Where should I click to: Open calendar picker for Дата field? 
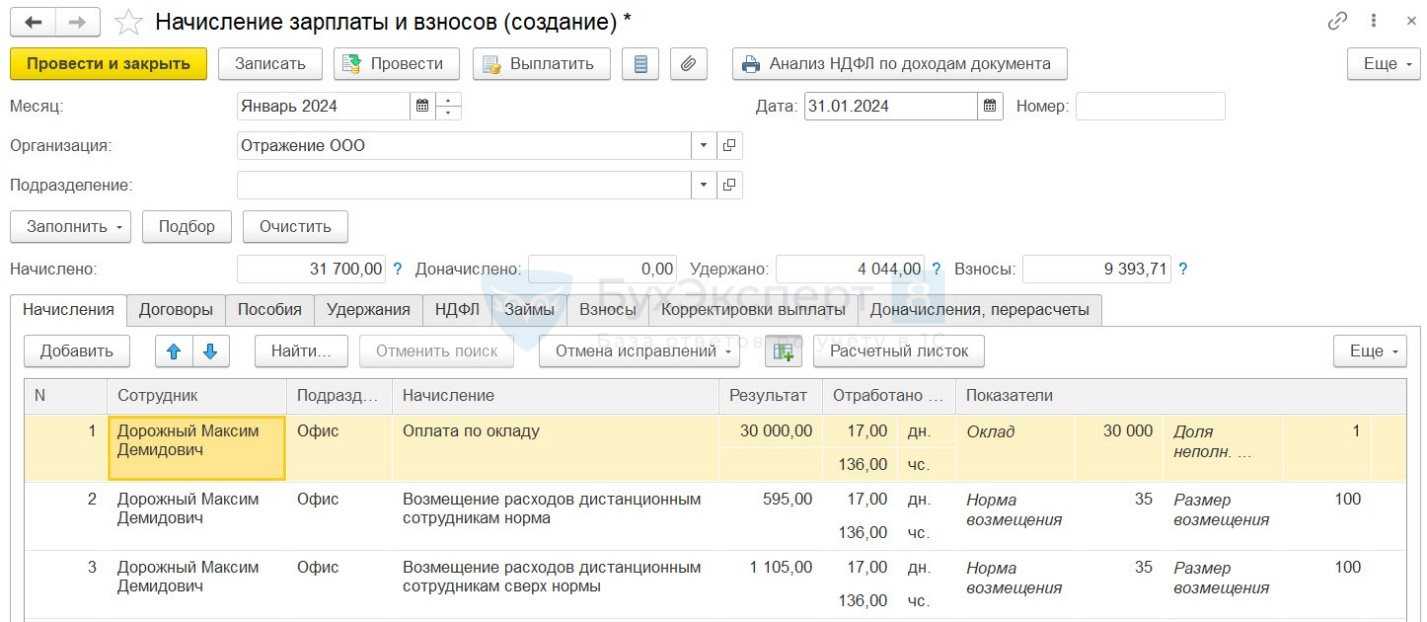(990, 106)
